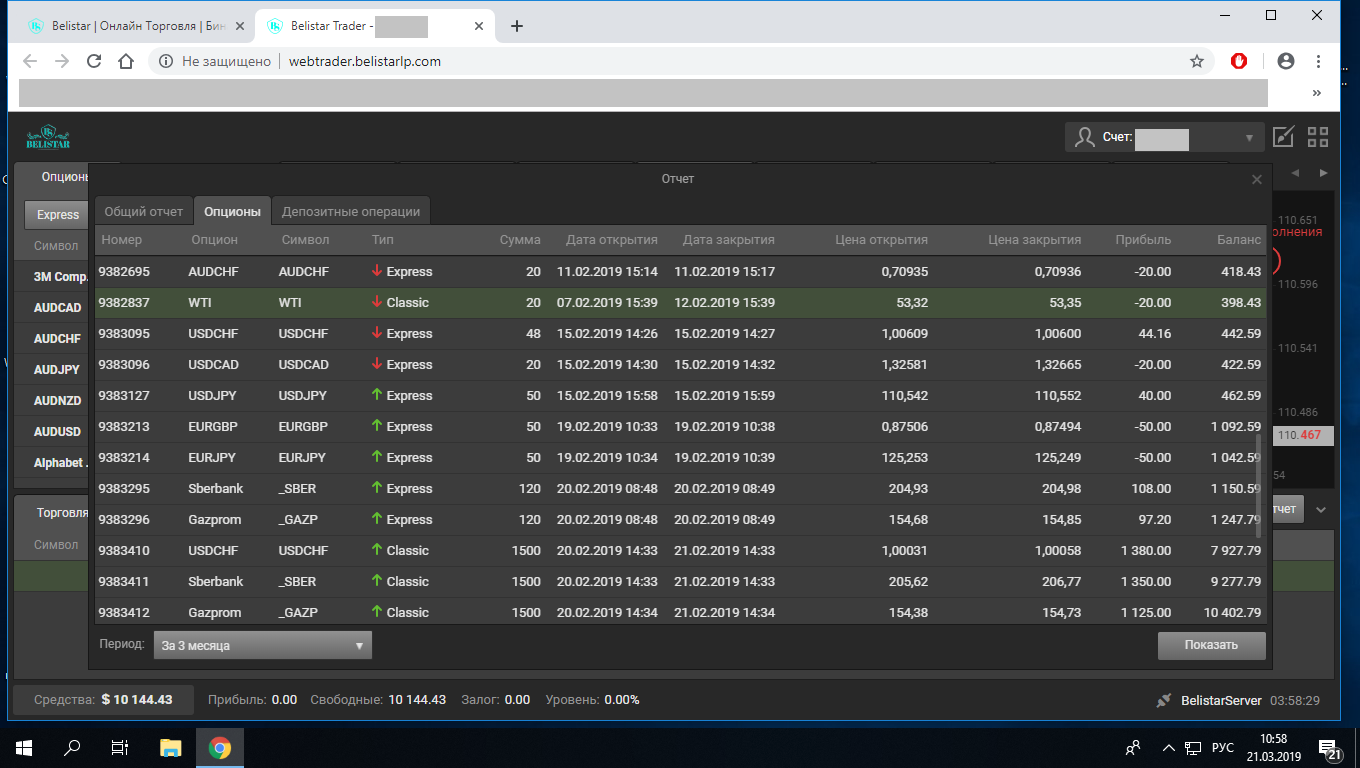Screen dimensions: 1360x768
Task: Show hidden tray icons arrow
Action: tap(1168, 747)
